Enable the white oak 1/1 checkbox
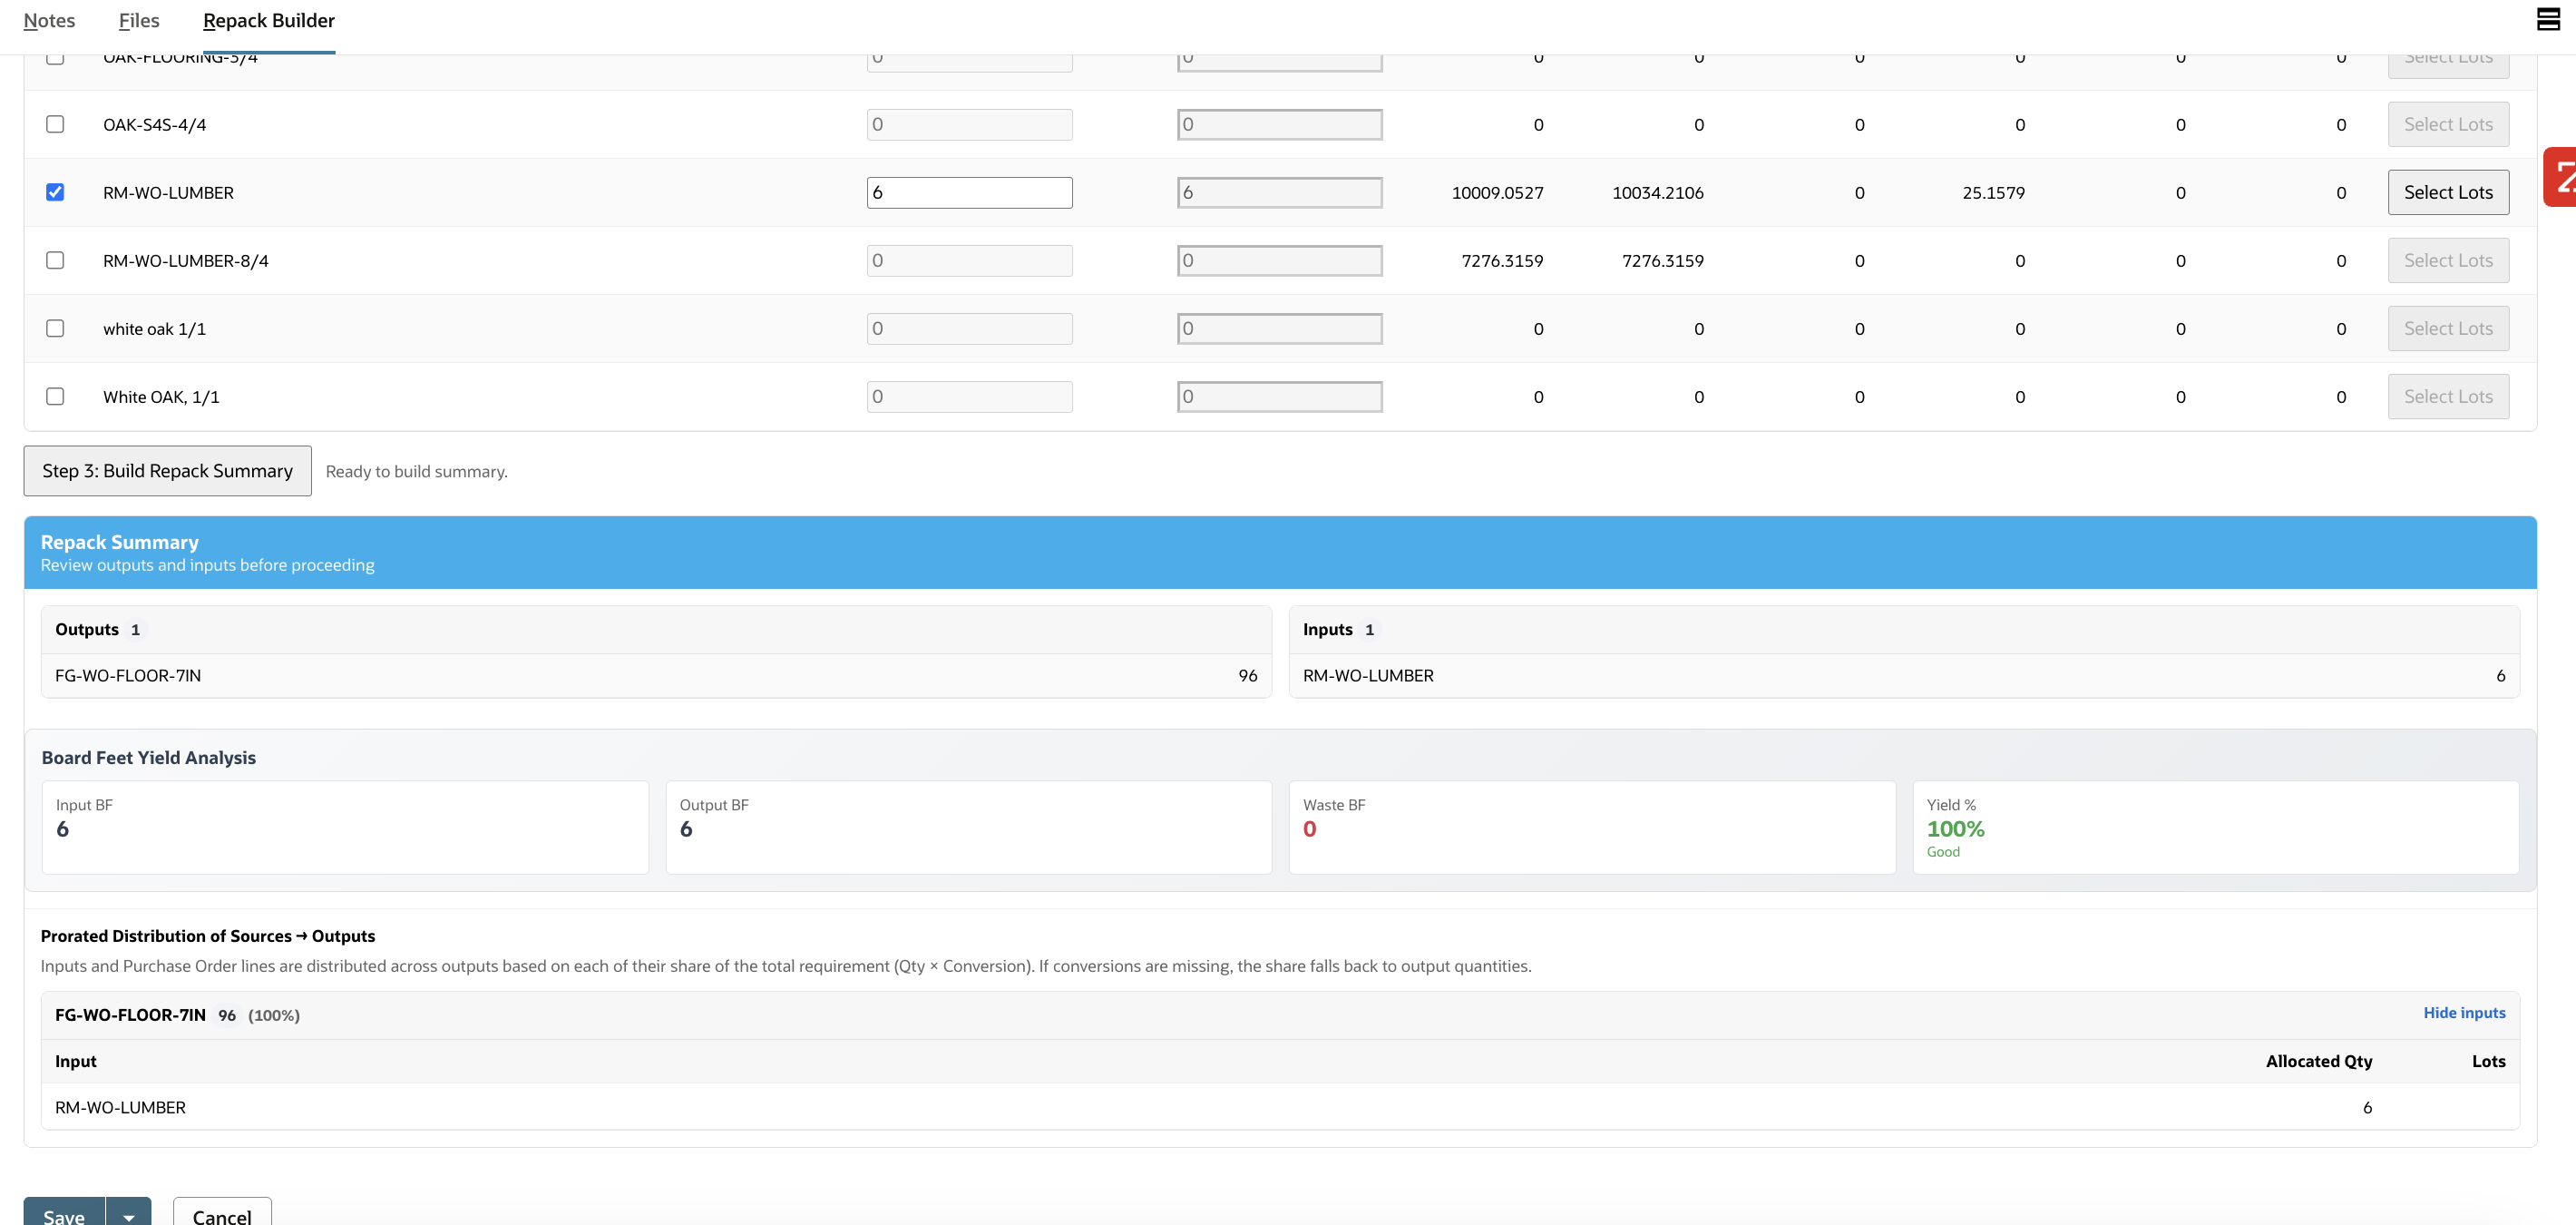Viewport: 2576px width, 1225px height. (55, 328)
